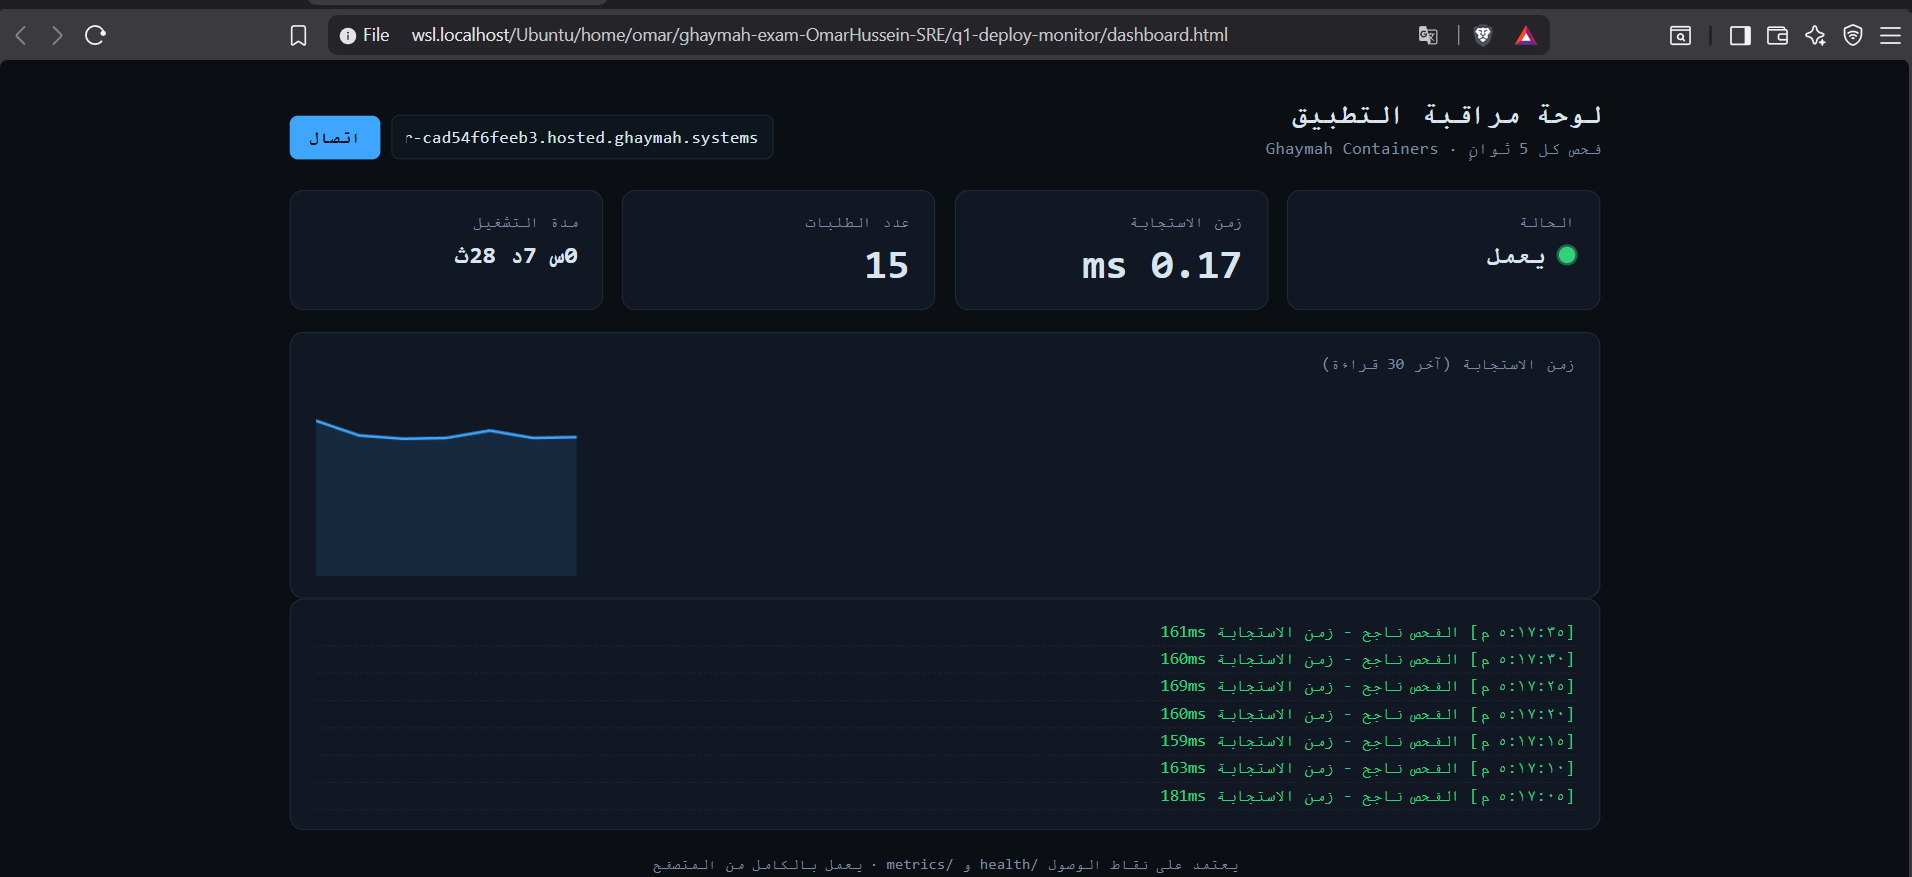This screenshot has width=1912, height=877.
Task: Click the زمن الاستجابة card label
Action: click(1186, 222)
